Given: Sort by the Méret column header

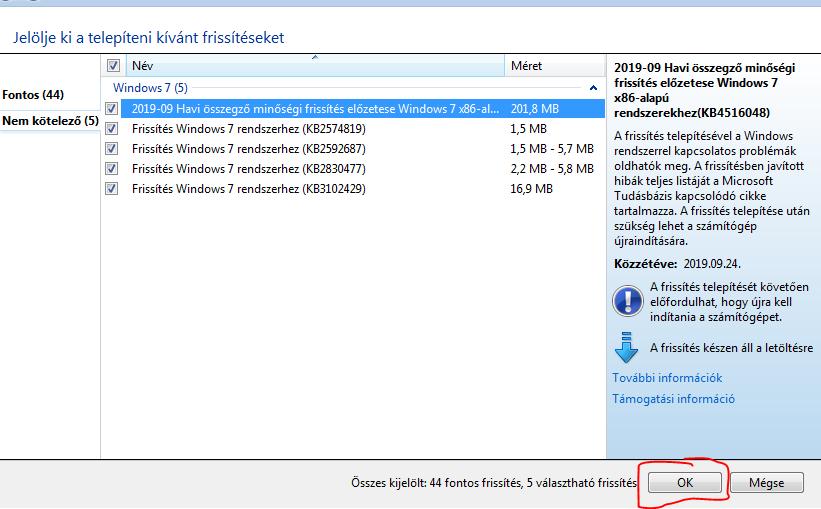Looking at the screenshot, I should coord(554,65).
